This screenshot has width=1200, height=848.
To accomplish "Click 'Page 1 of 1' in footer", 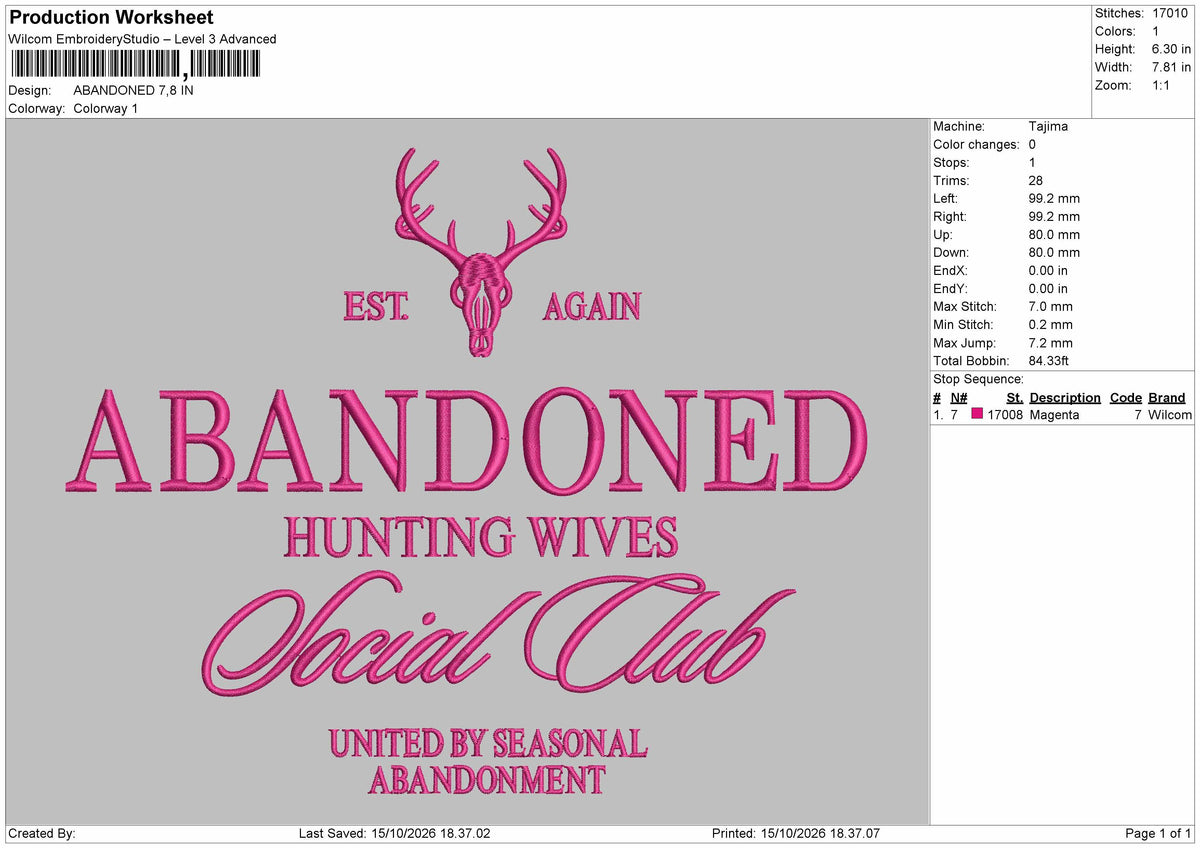I will click(x=1158, y=833).
